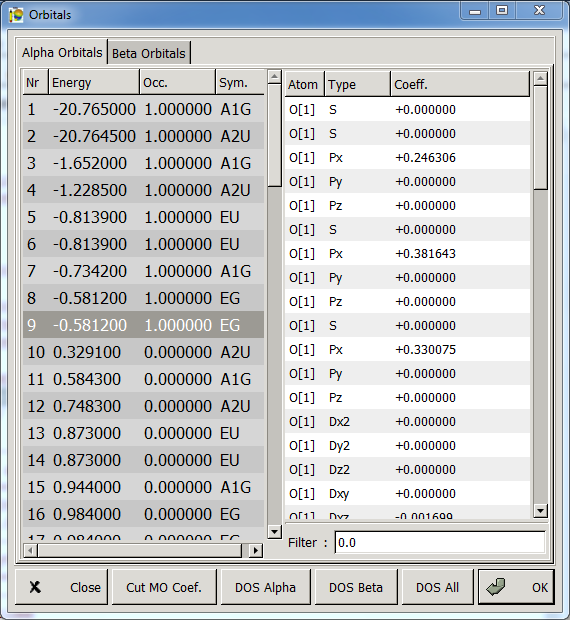The image size is (570, 620).
Task: Click the Close button with X icon
Action: [x=61, y=587]
